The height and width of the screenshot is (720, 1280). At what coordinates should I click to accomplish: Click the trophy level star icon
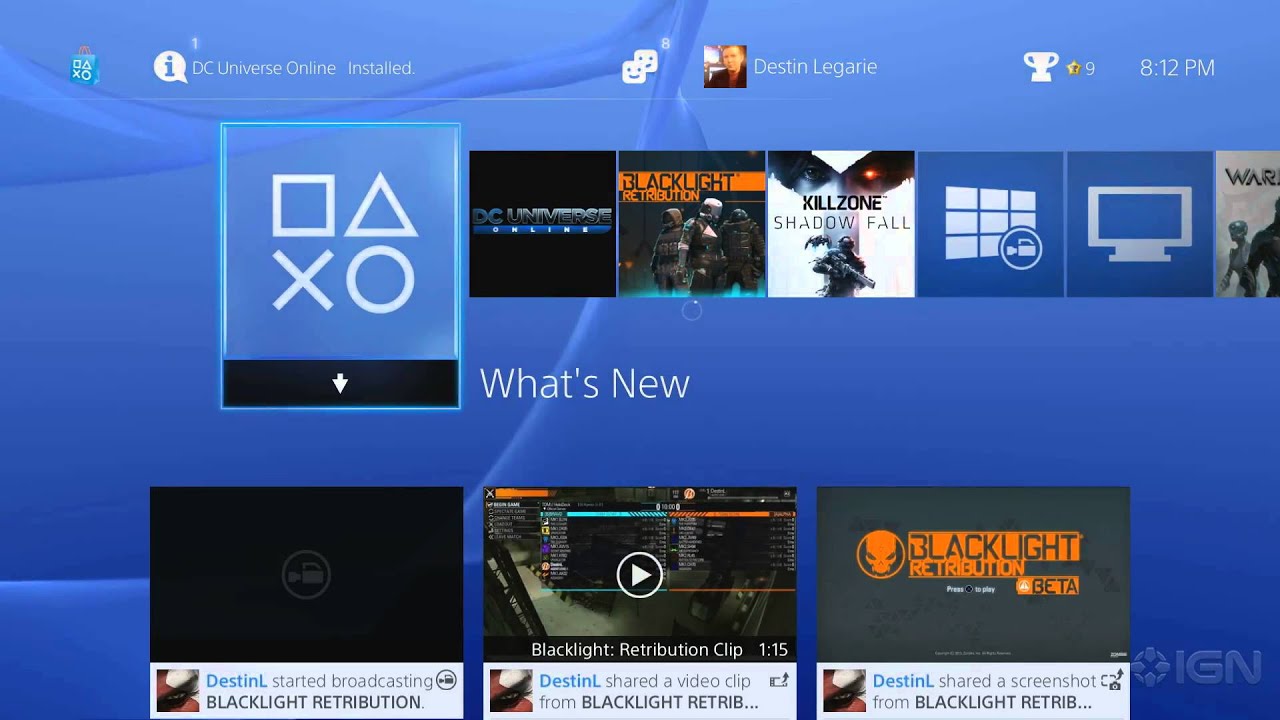point(1074,68)
